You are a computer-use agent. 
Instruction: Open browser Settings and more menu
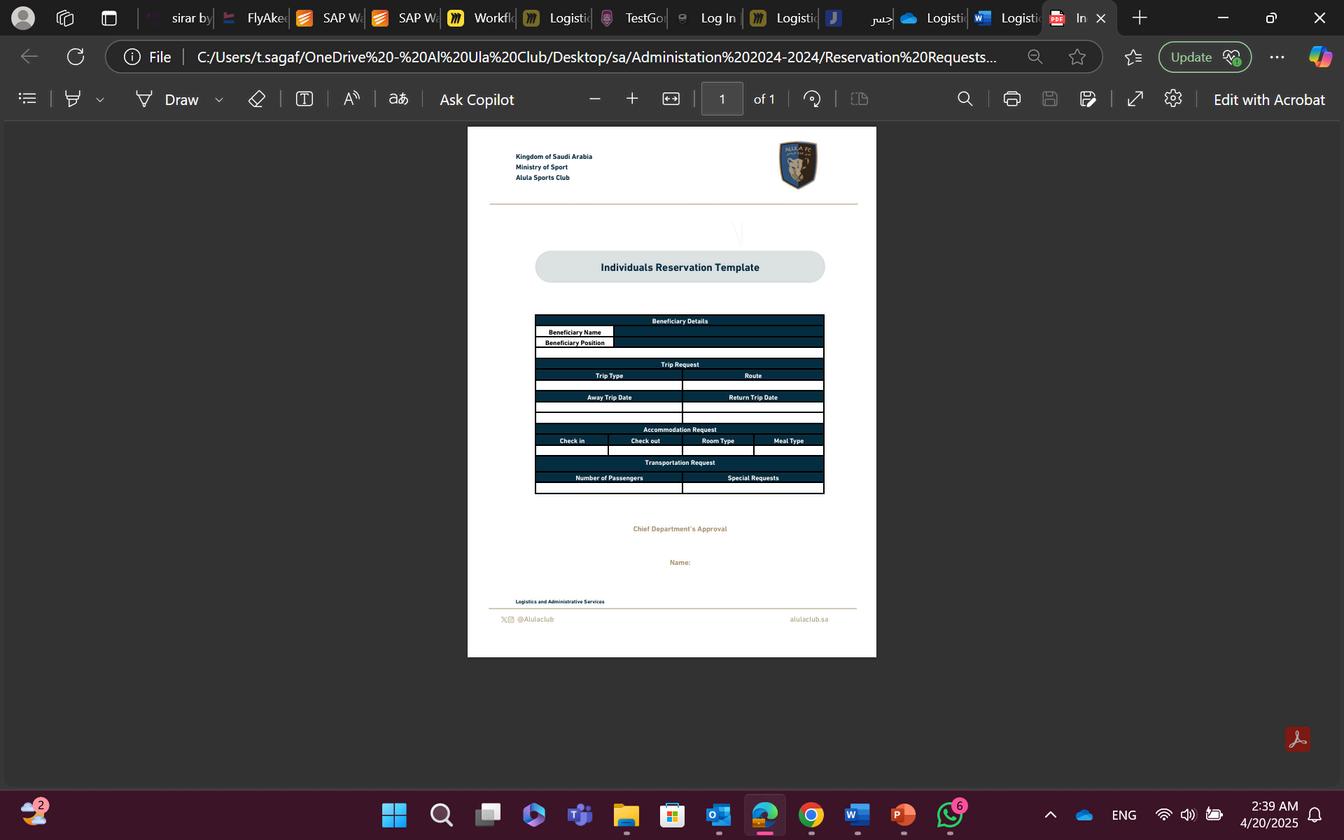pos(1277,57)
